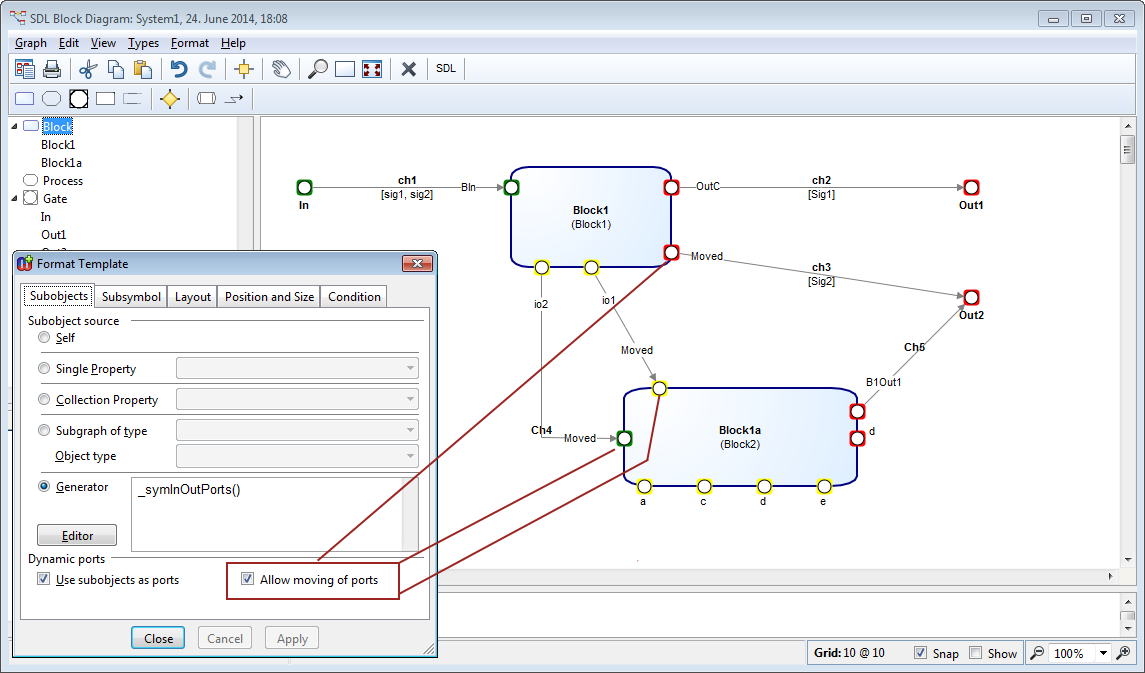
Task: Click the magnifier zoom tool
Action: [x=317, y=69]
